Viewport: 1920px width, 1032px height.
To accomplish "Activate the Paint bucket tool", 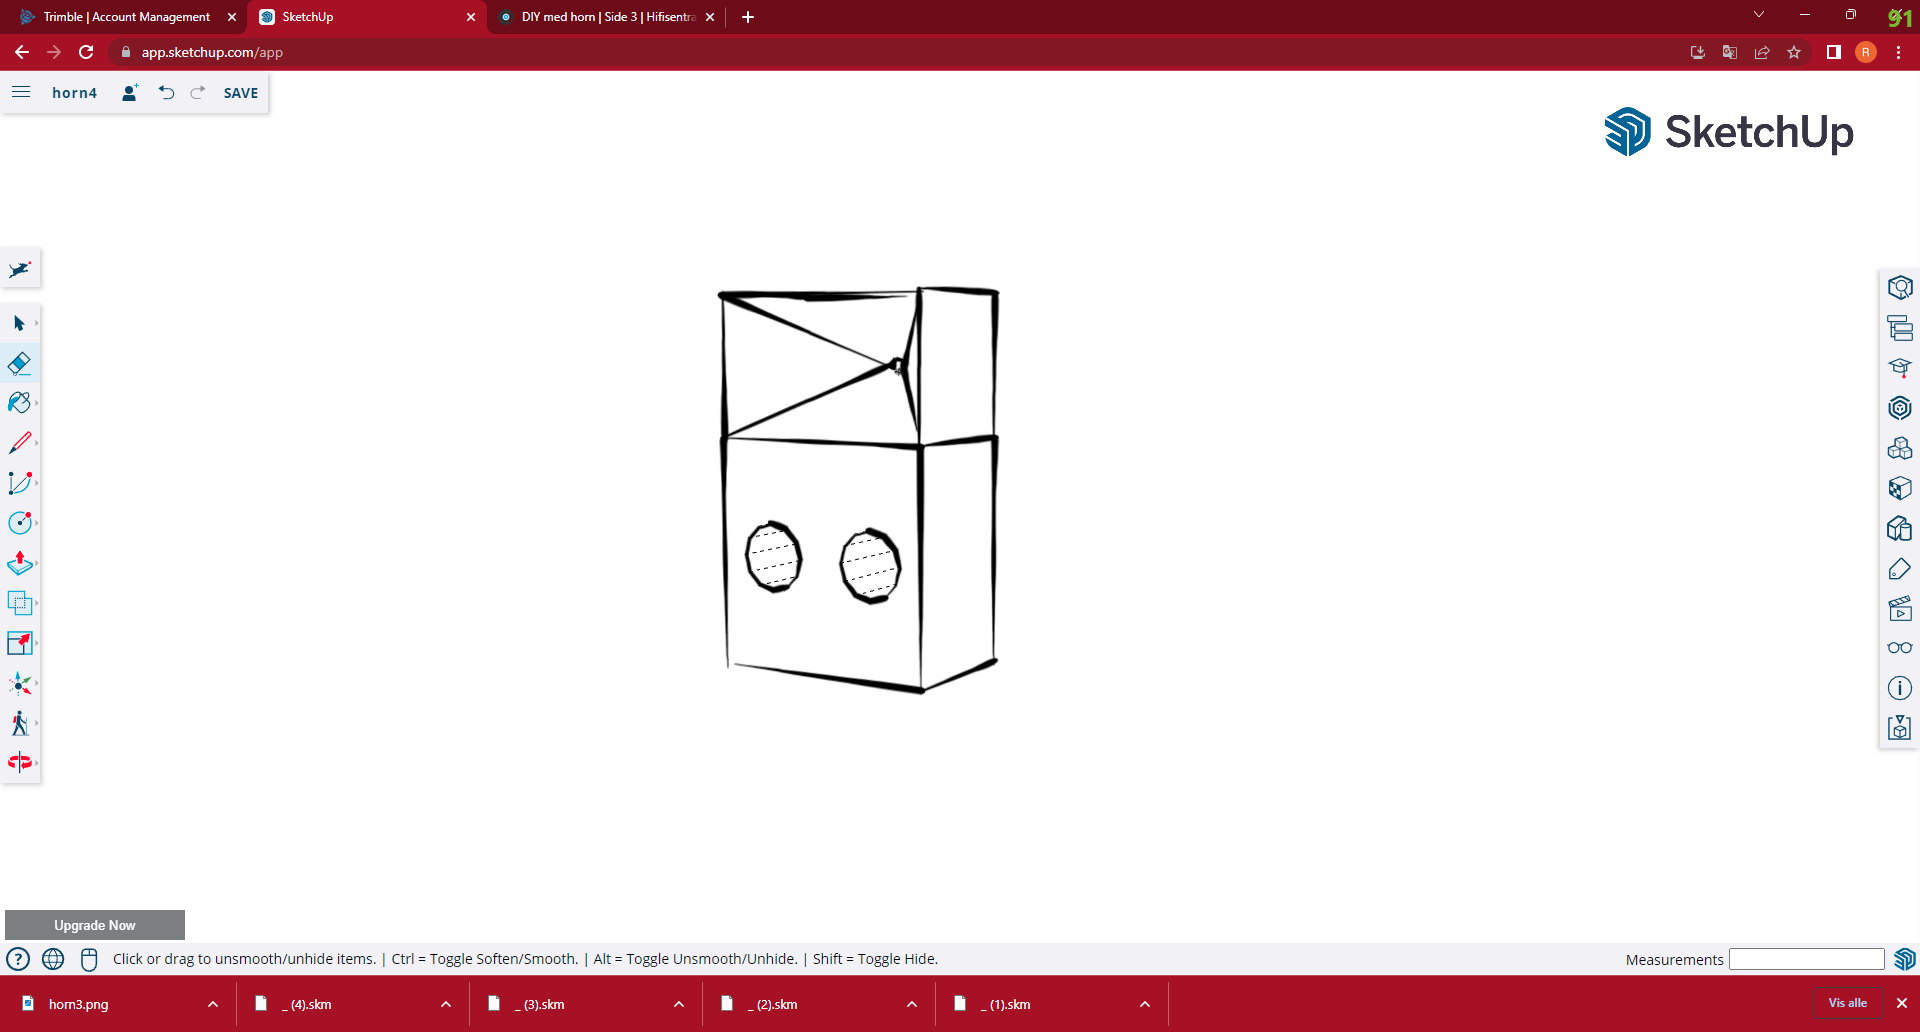I will pyautogui.click(x=19, y=403).
